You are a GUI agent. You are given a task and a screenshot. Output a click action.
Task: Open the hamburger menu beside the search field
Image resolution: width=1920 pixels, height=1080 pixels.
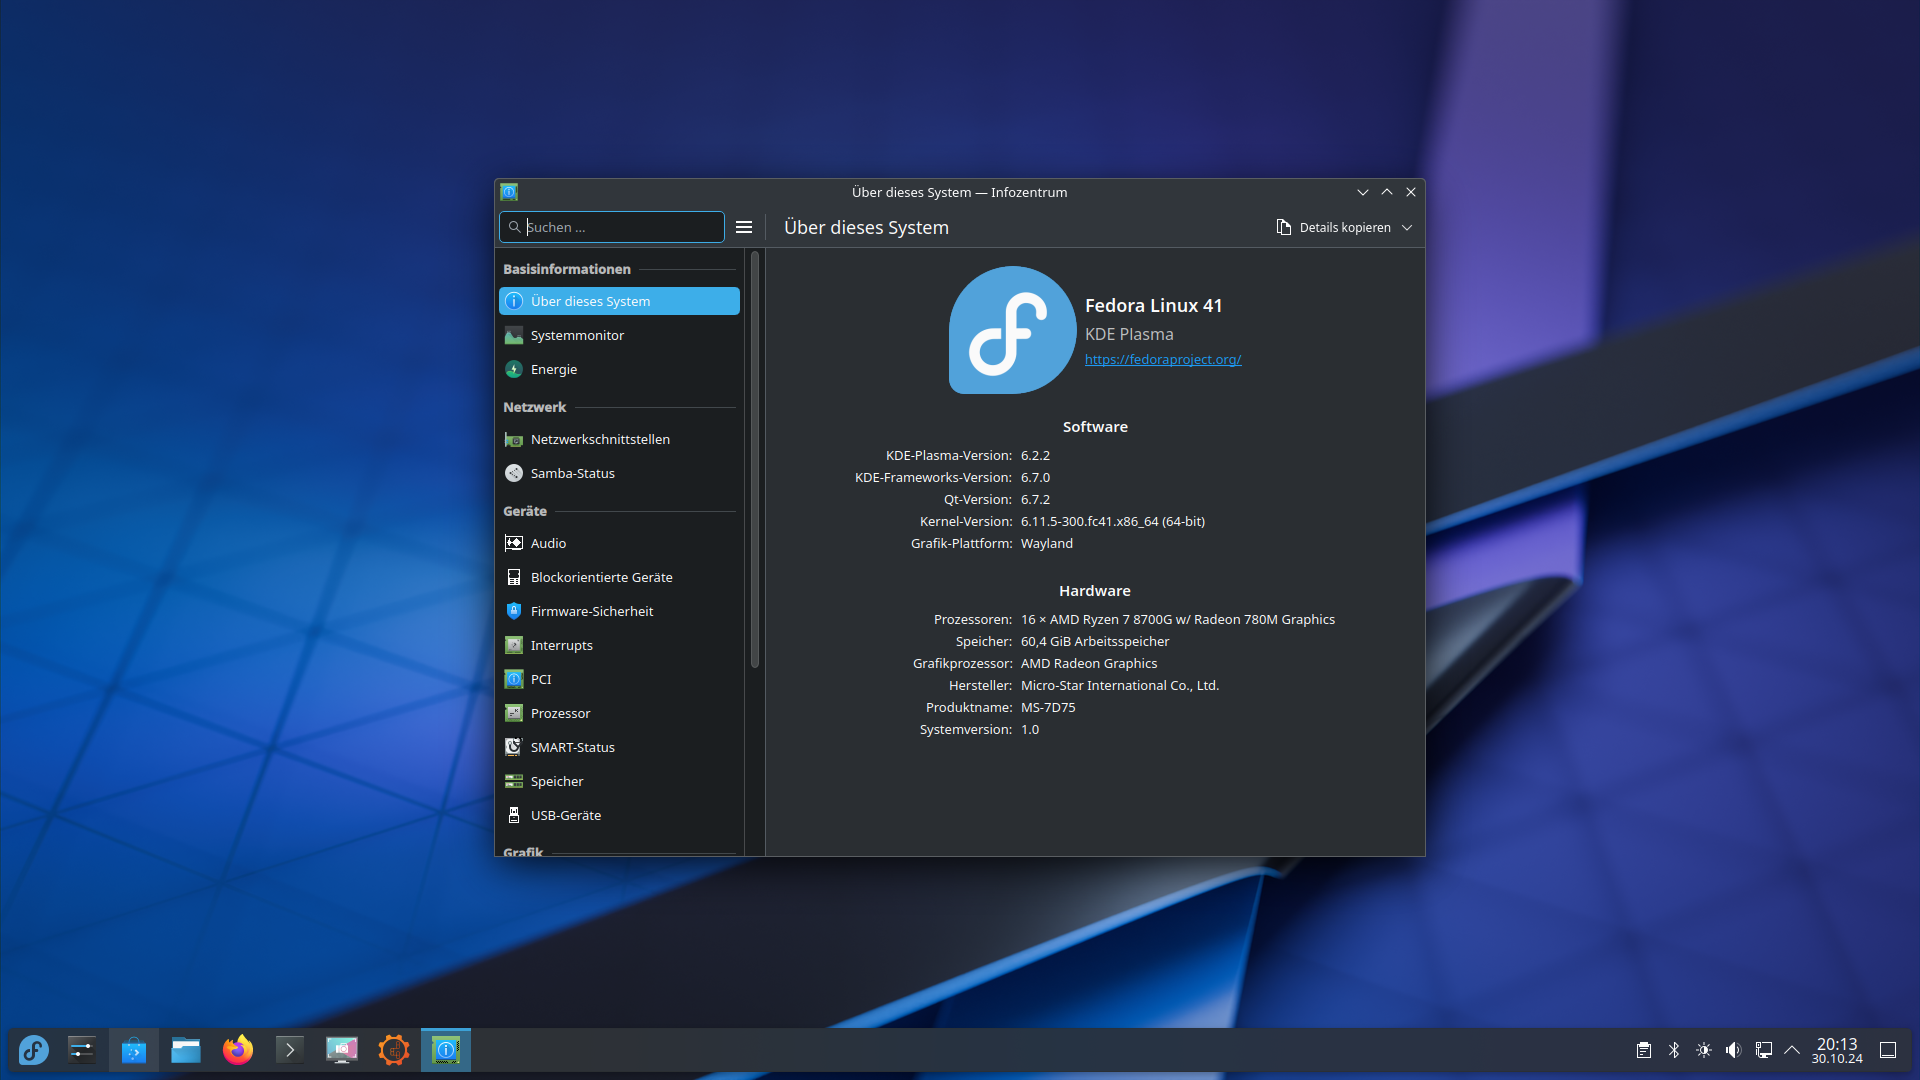pos(744,227)
